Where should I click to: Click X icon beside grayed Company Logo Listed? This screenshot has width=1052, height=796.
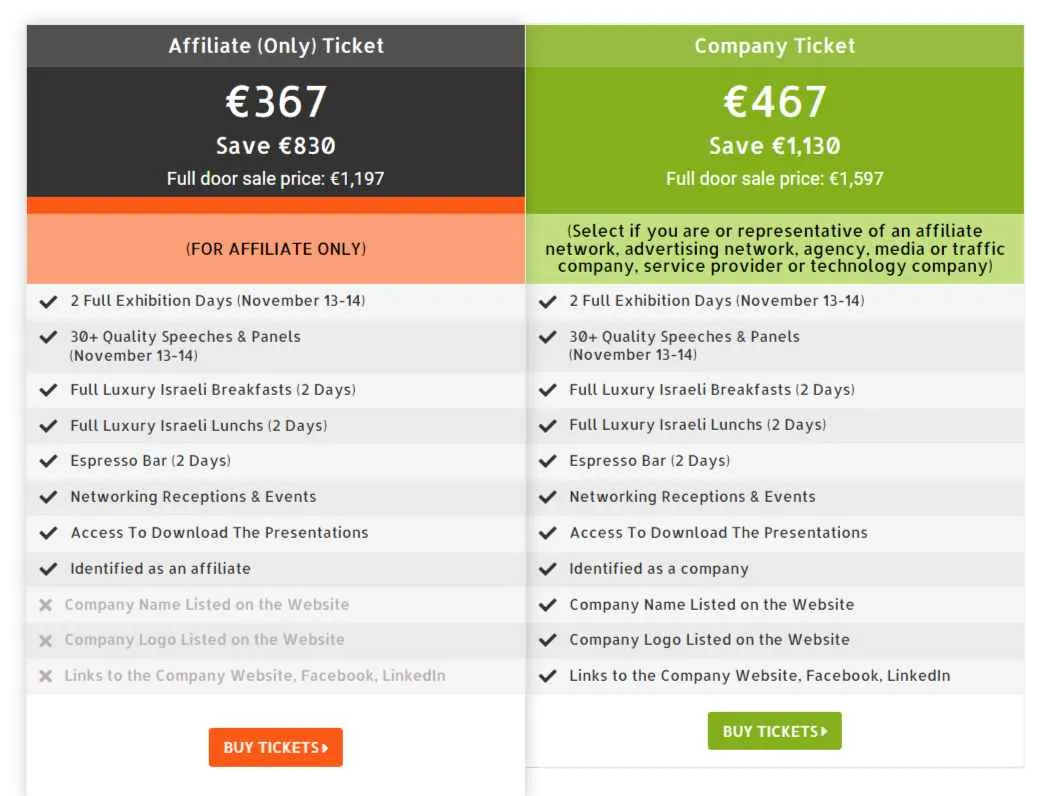[x=46, y=641]
